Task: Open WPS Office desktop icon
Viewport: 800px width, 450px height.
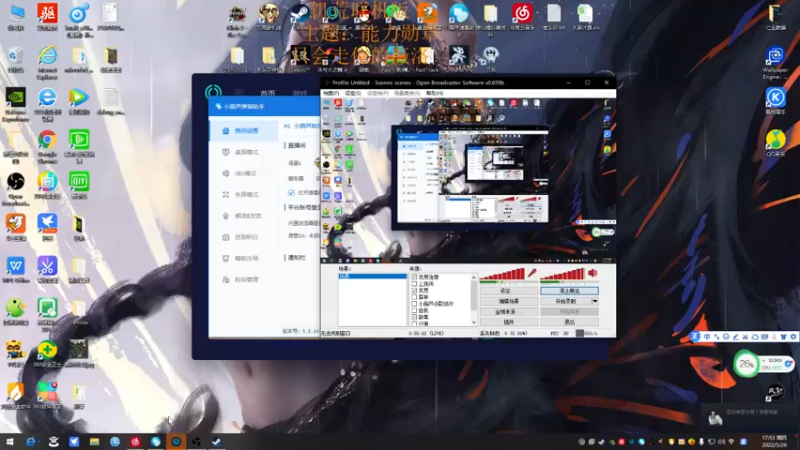Action: coord(16,270)
